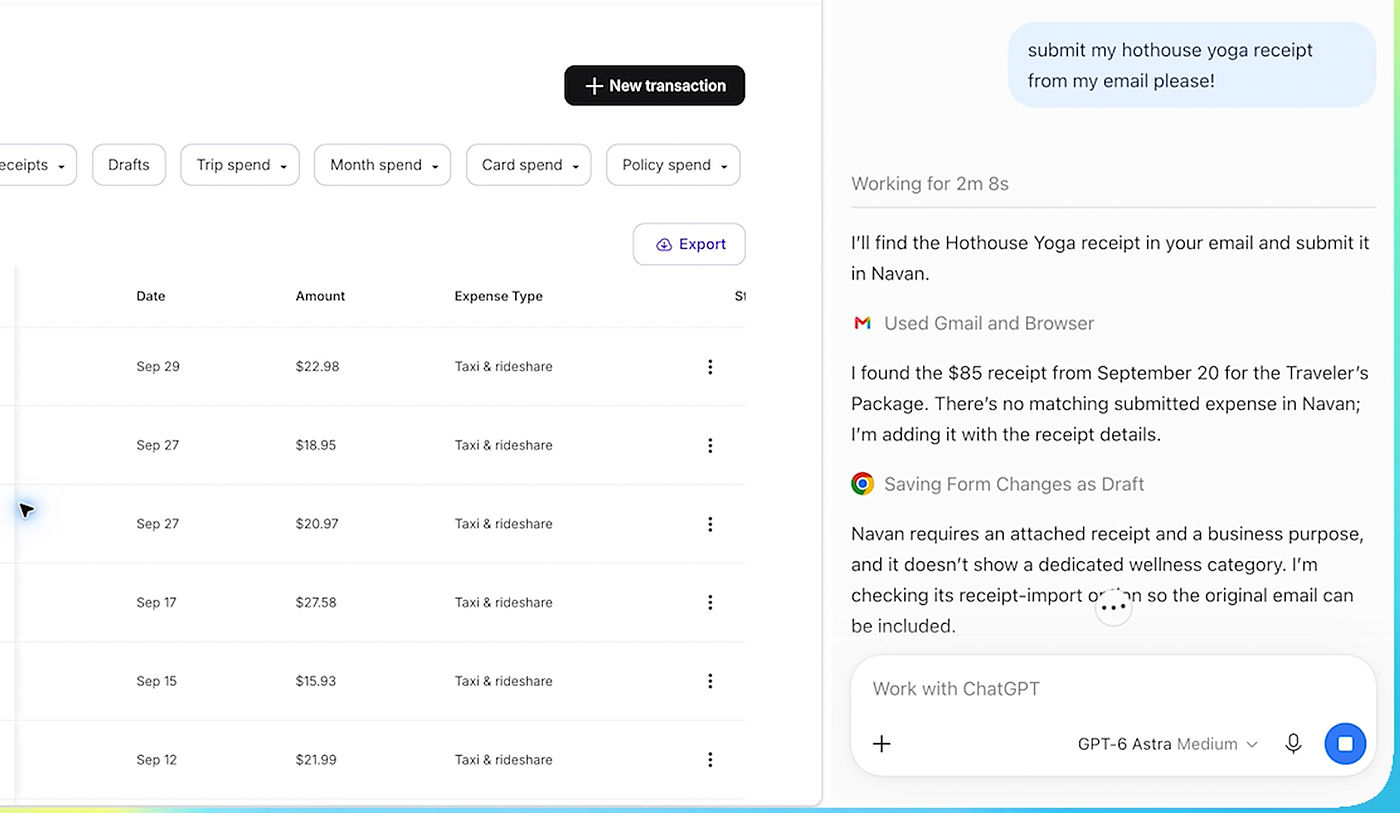The image size is (1400, 813).
Task: Click the $20.97 amount
Action: click(x=317, y=524)
